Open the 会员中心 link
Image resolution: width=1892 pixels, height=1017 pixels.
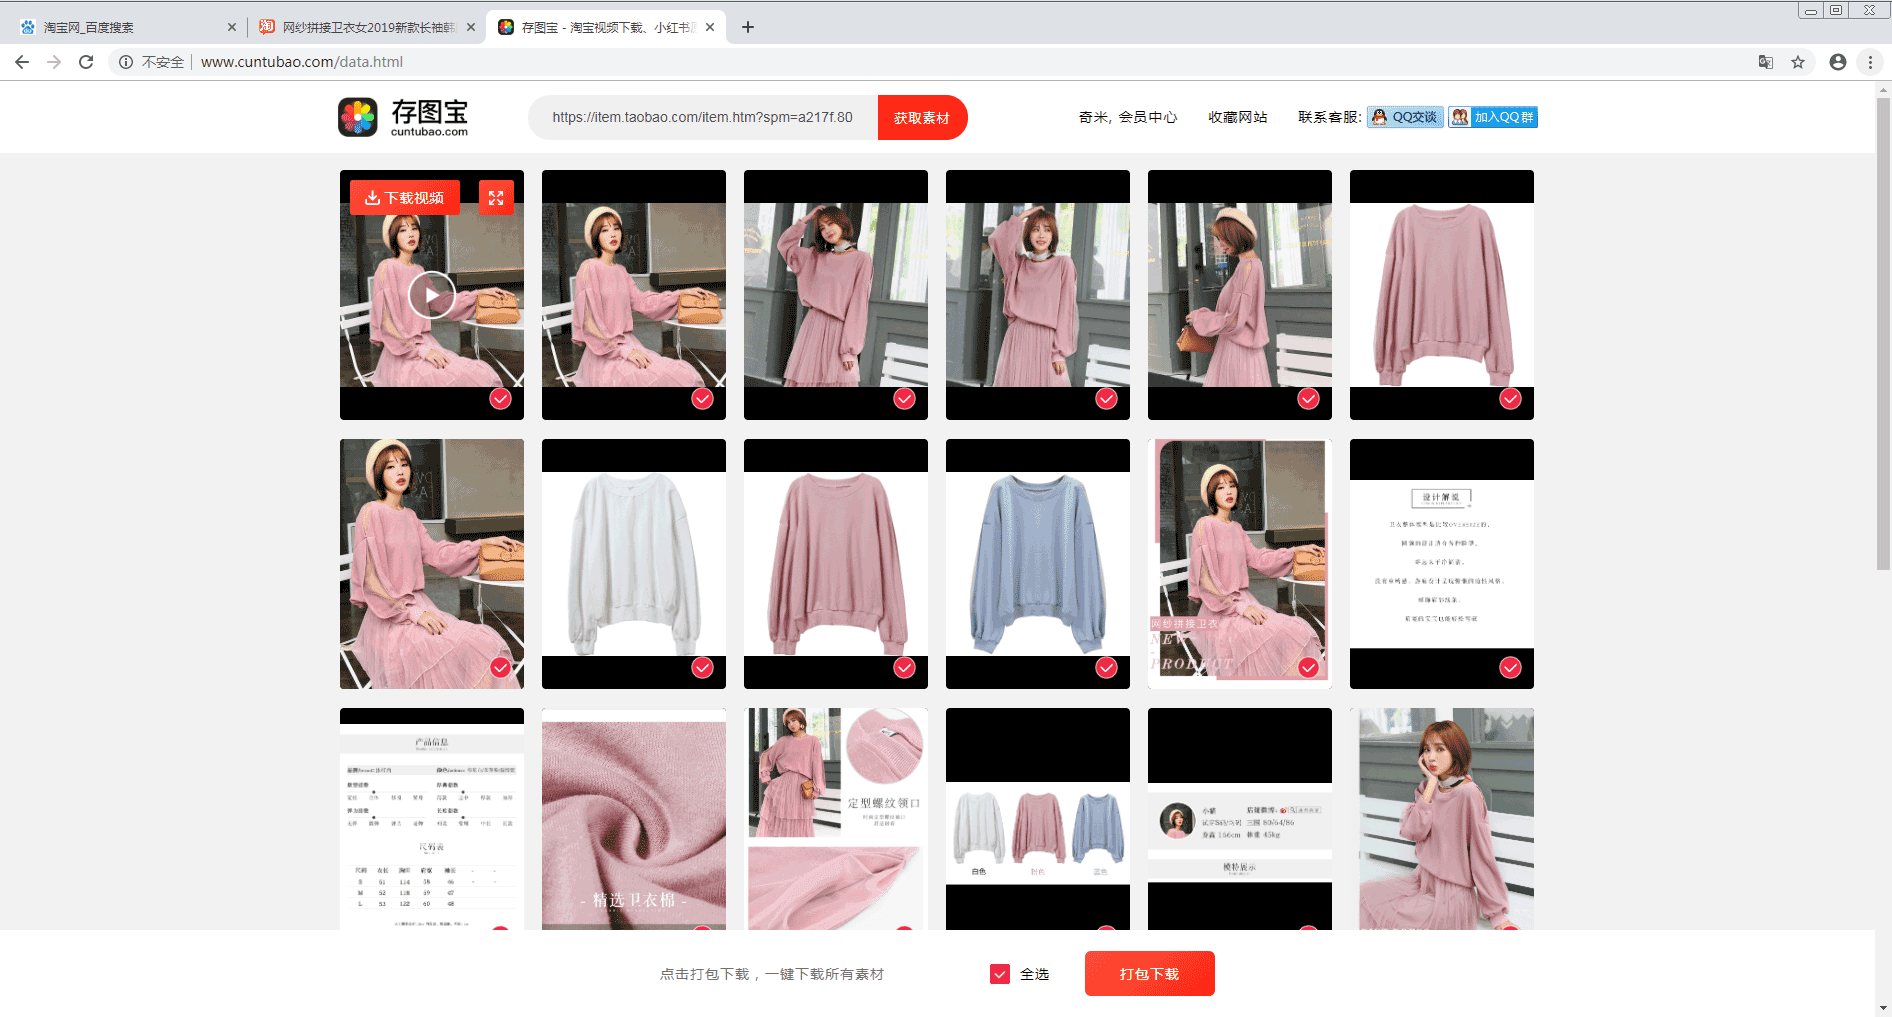coord(1147,117)
